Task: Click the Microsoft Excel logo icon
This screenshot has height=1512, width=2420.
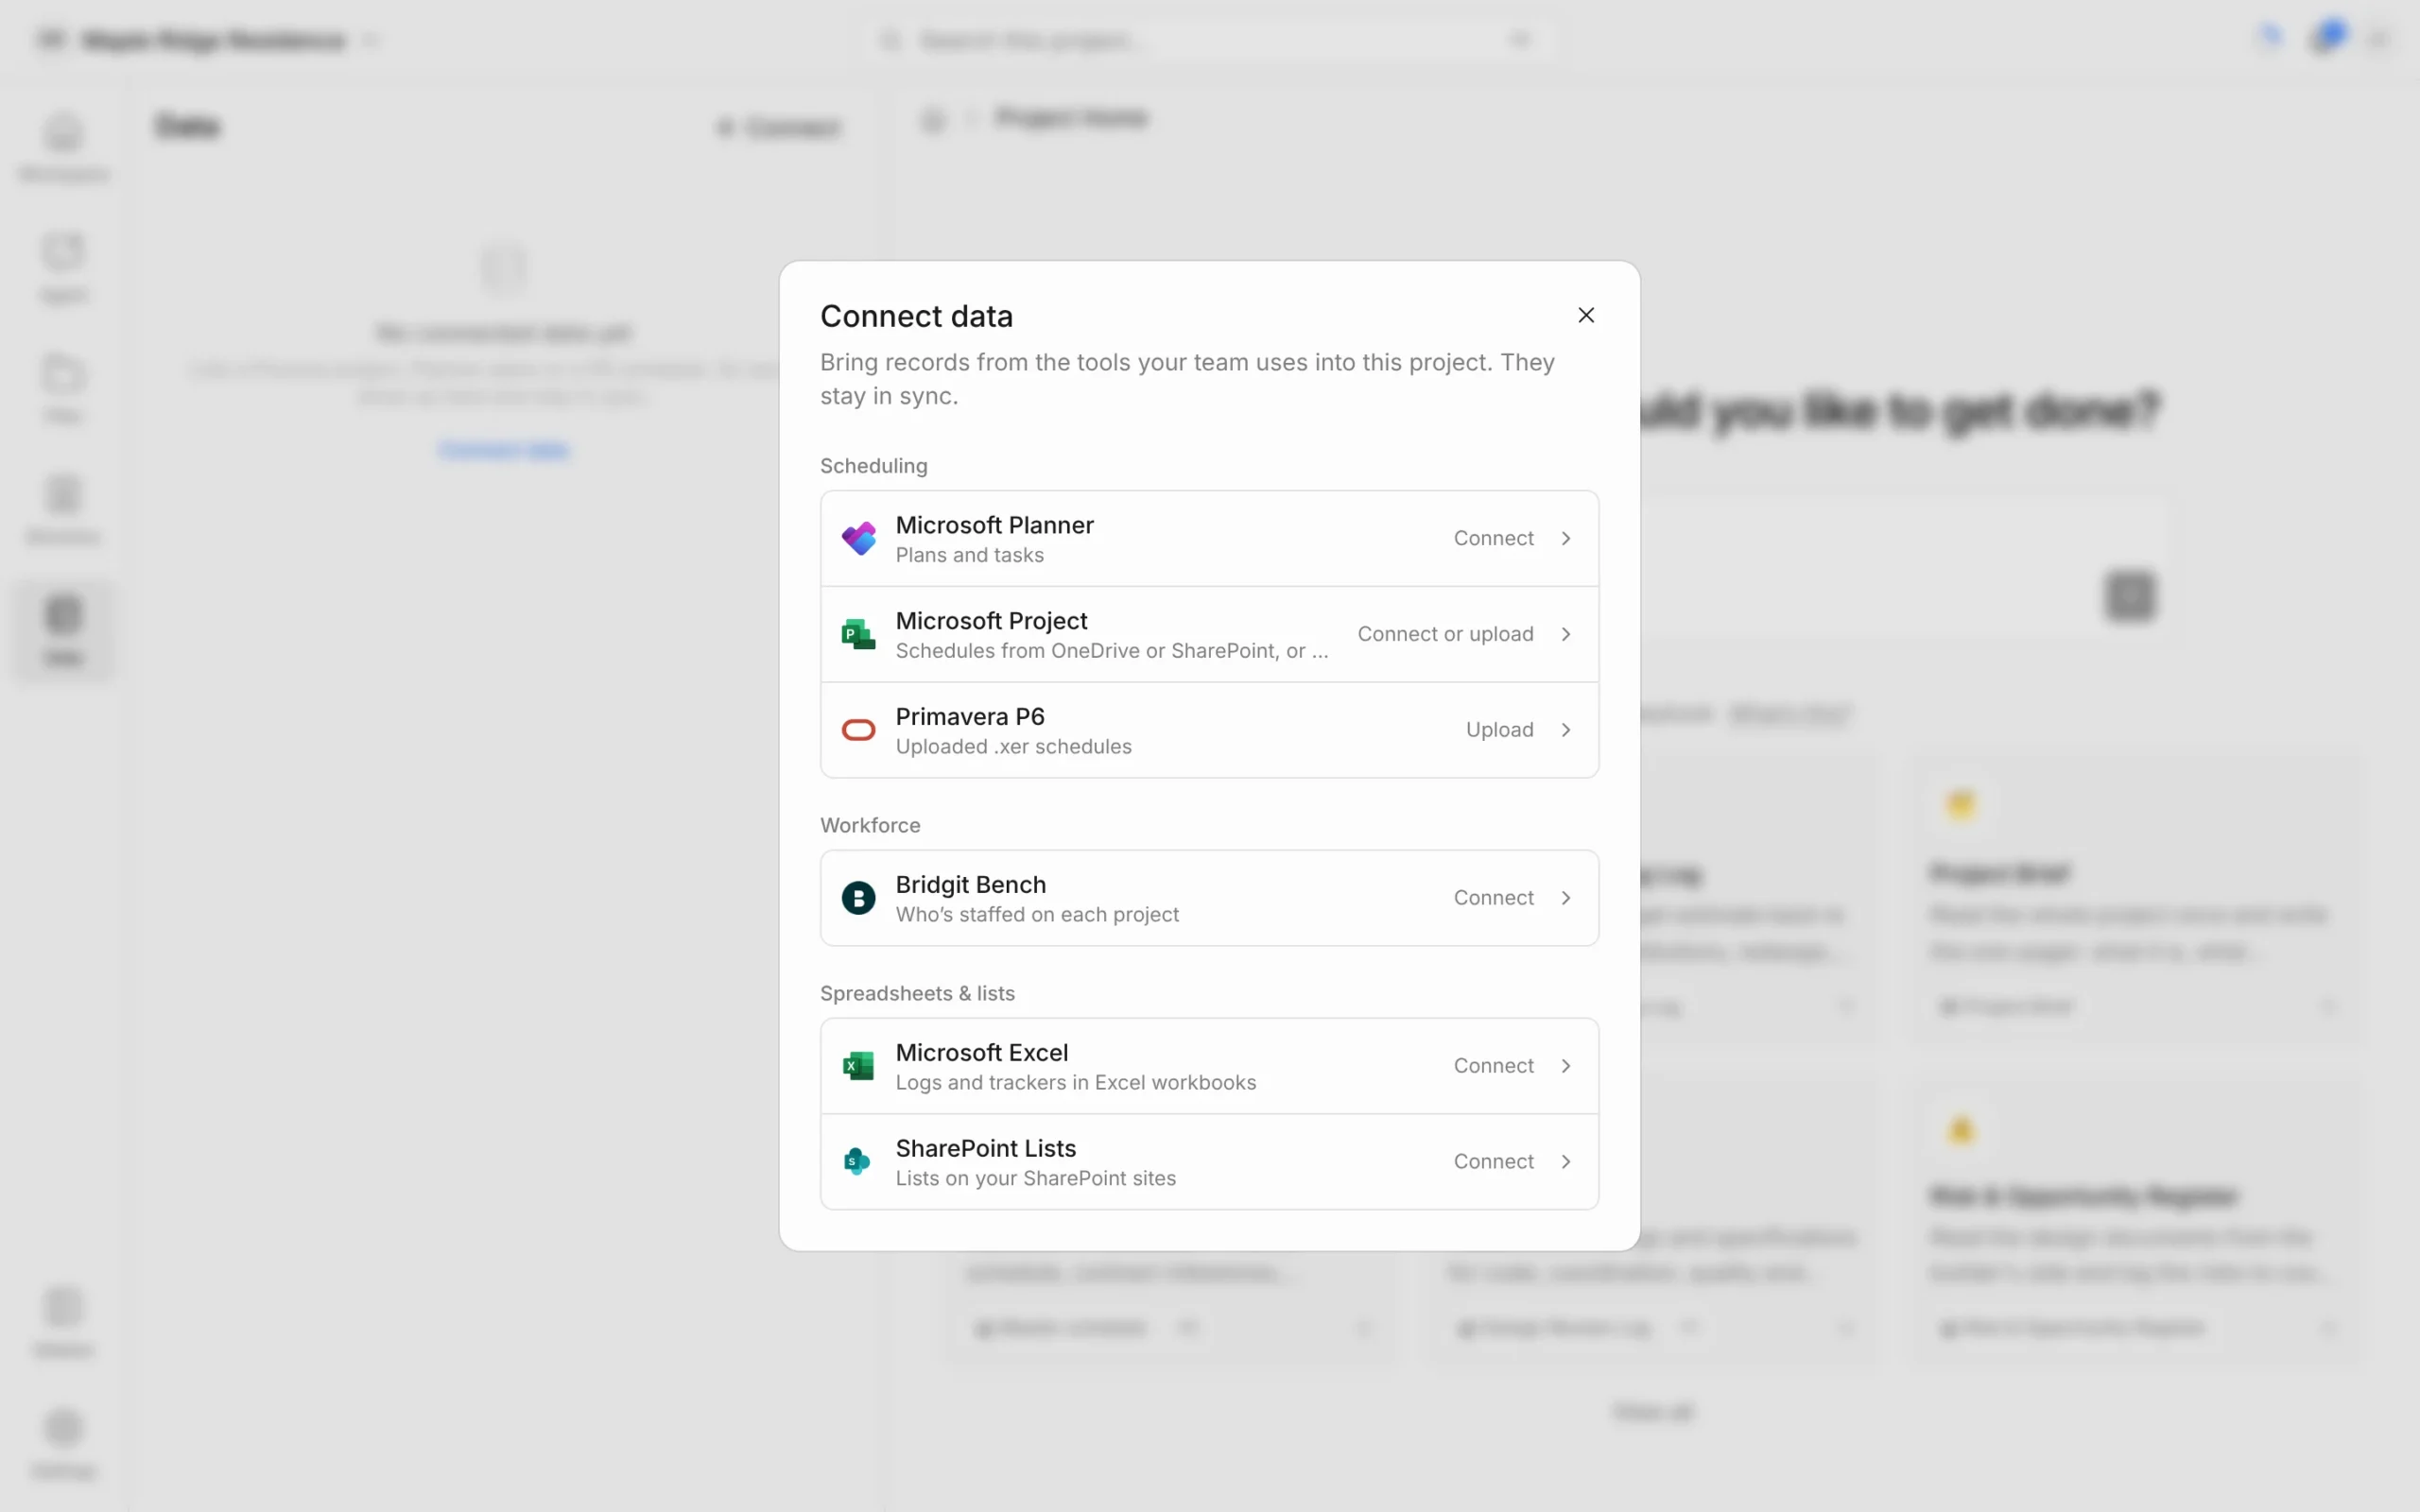Action: click(858, 1066)
